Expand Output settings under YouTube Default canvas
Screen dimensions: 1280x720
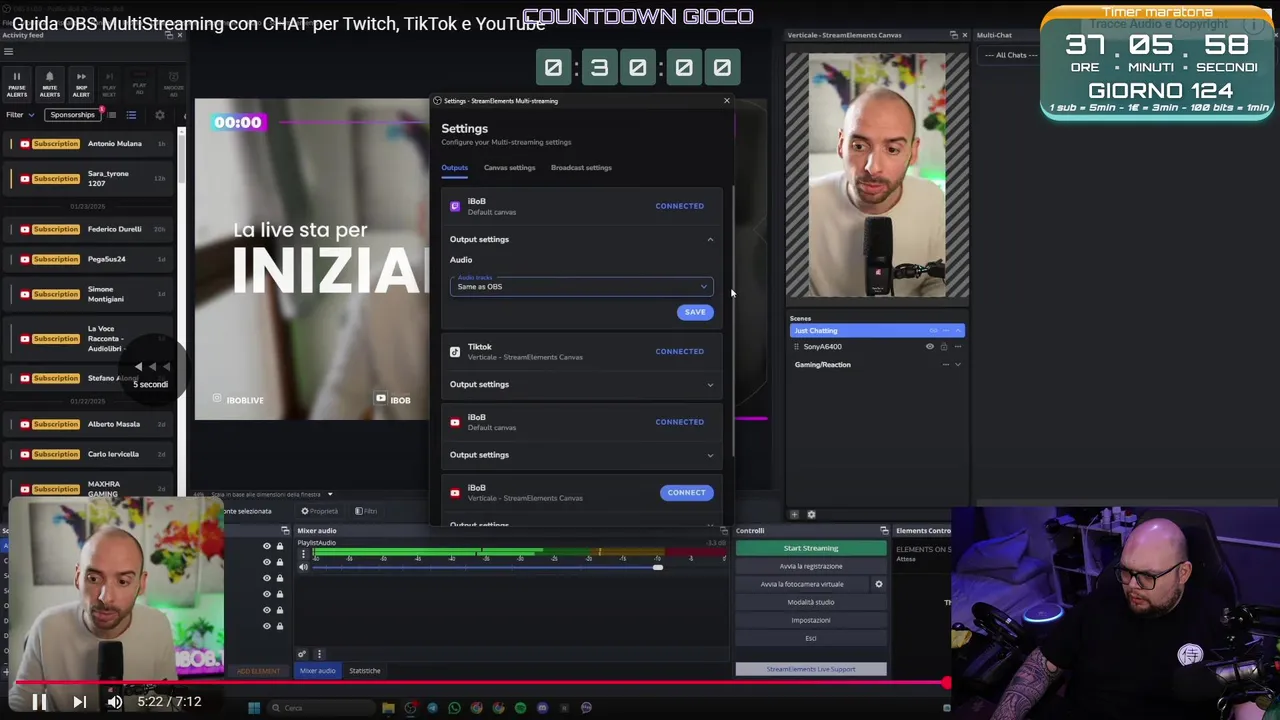(710, 455)
